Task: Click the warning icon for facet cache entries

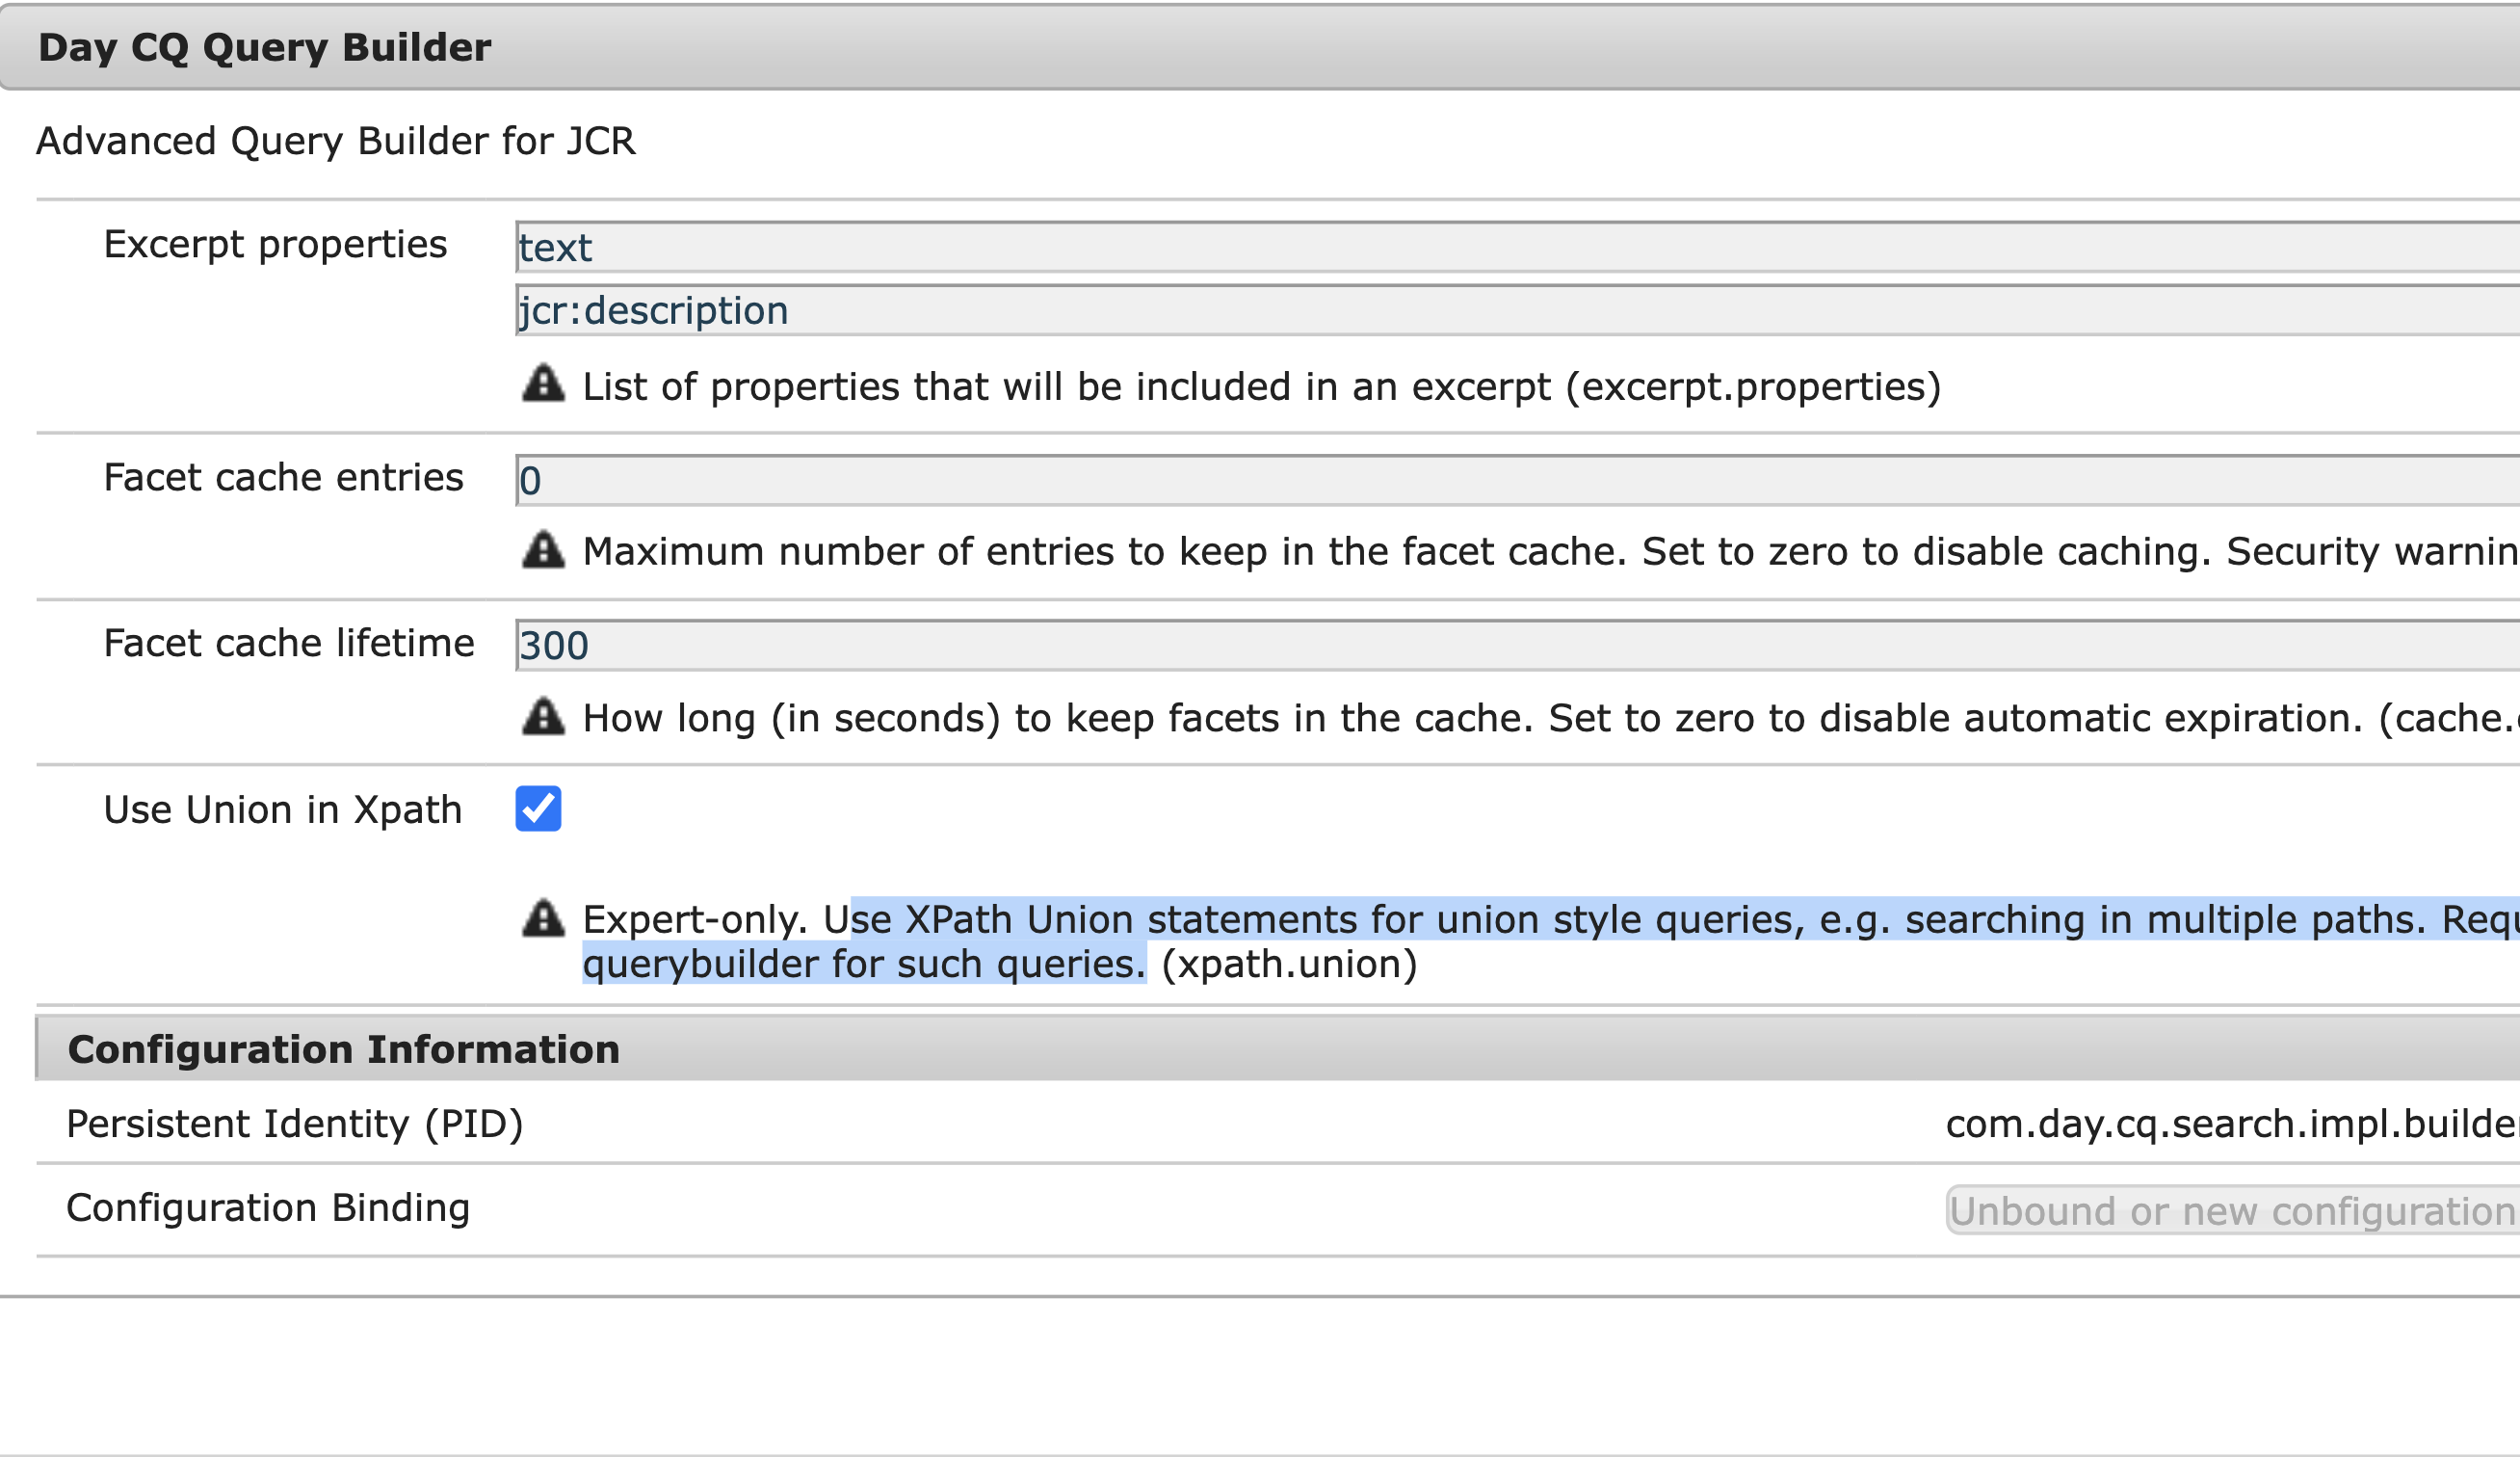Action: click(x=543, y=549)
